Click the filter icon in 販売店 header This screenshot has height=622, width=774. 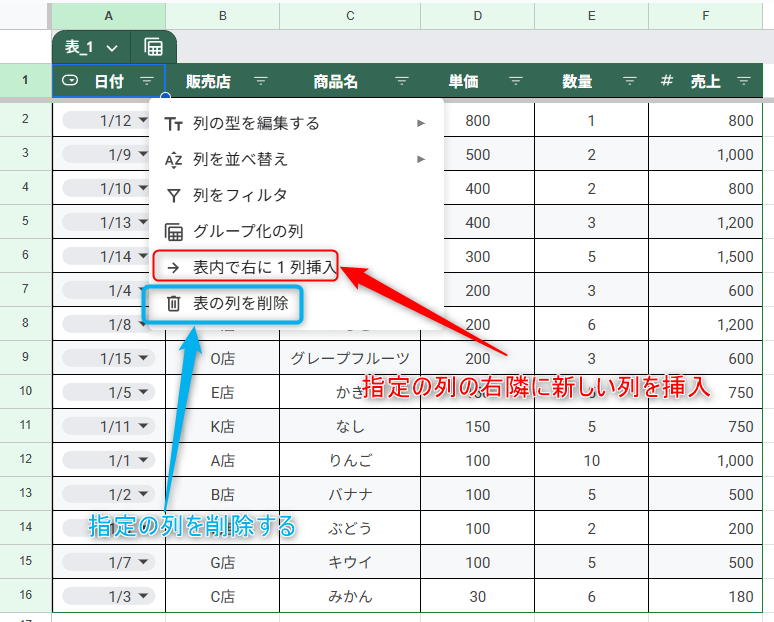point(261,82)
